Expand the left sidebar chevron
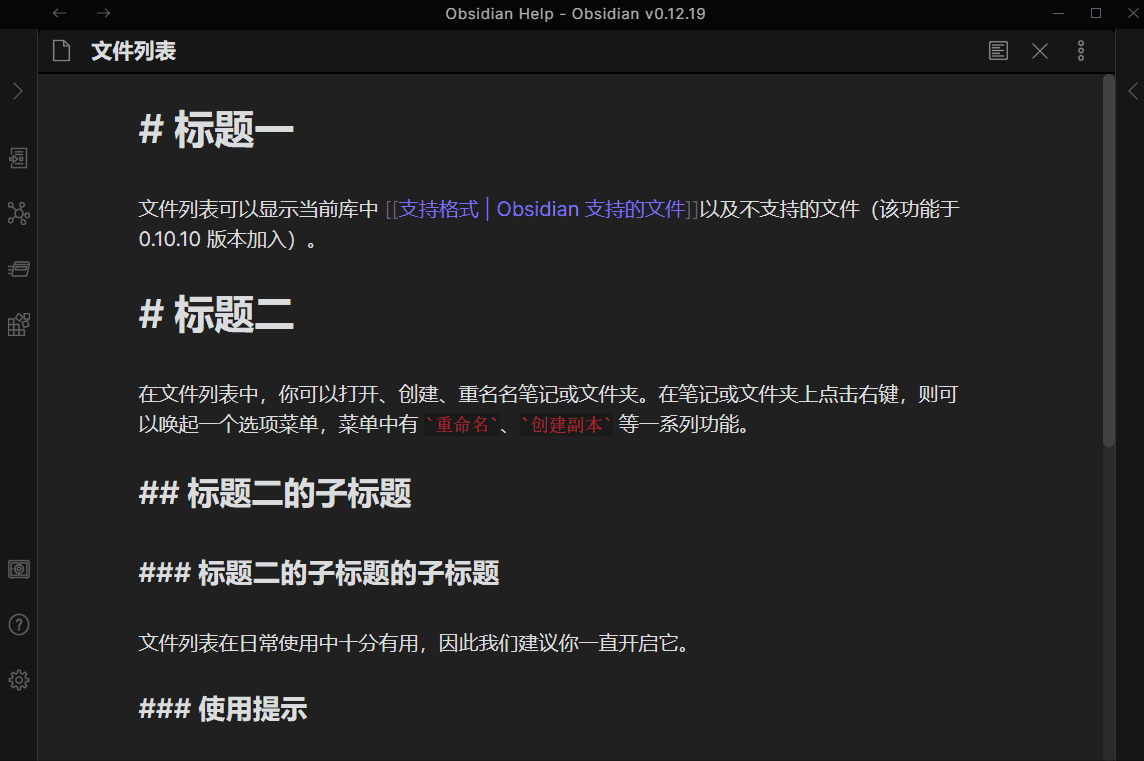 [x=18, y=91]
